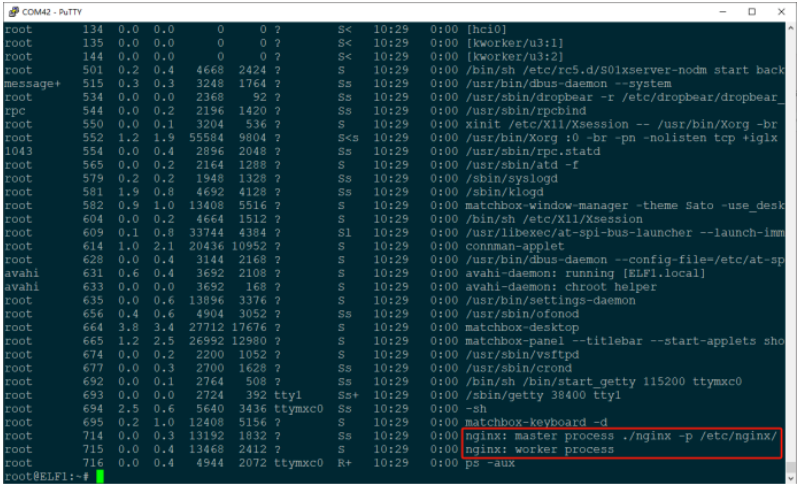Click the "/usr/sbin/crond" command
This screenshot has height=487, width=802.
[519, 368]
